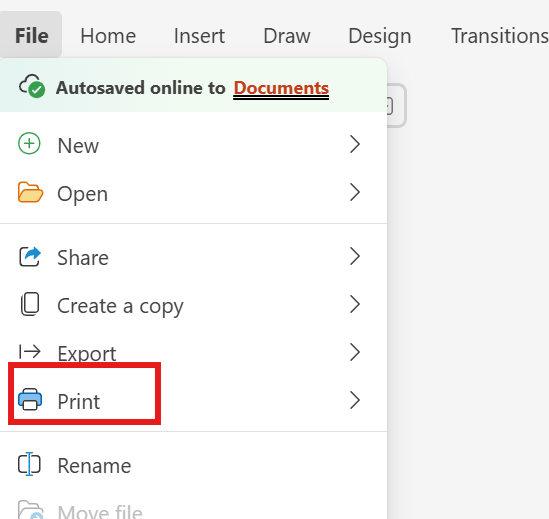549x519 pixels.
Task: Select the Rename menu entry
Action: tap(193, 465)
